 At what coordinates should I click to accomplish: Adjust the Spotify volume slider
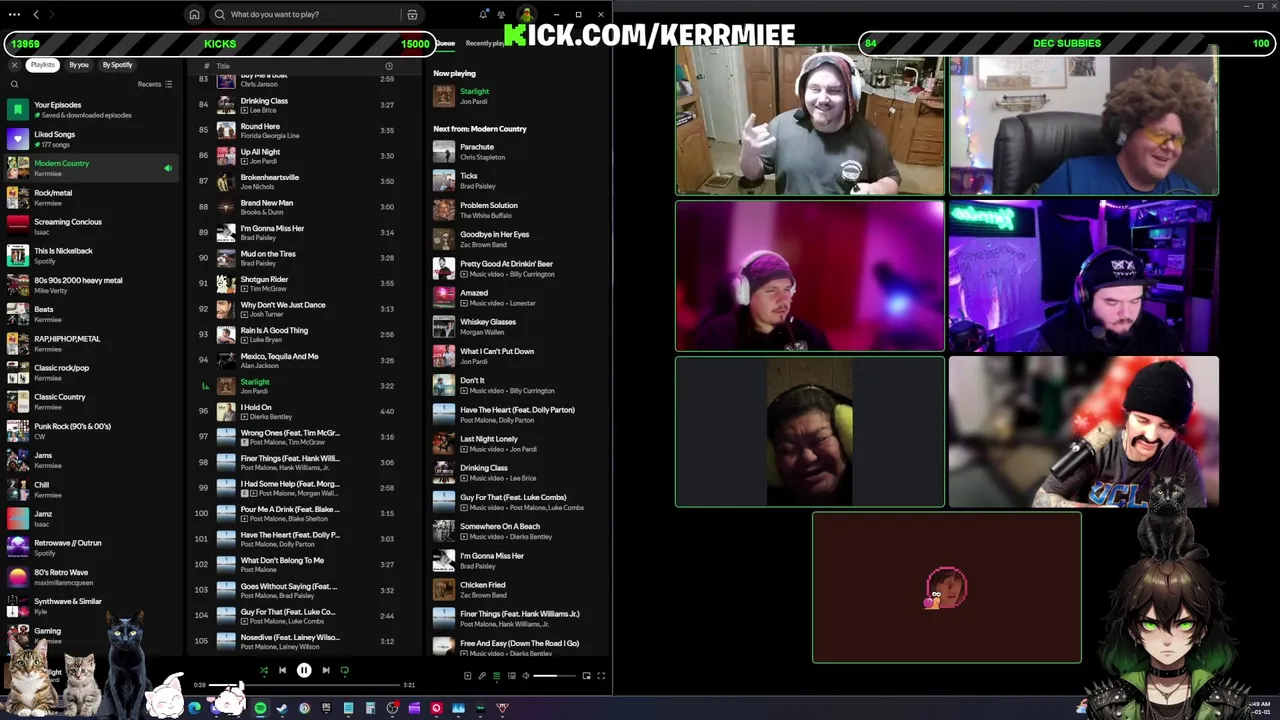pyautogui.click(x=554, y=675)
